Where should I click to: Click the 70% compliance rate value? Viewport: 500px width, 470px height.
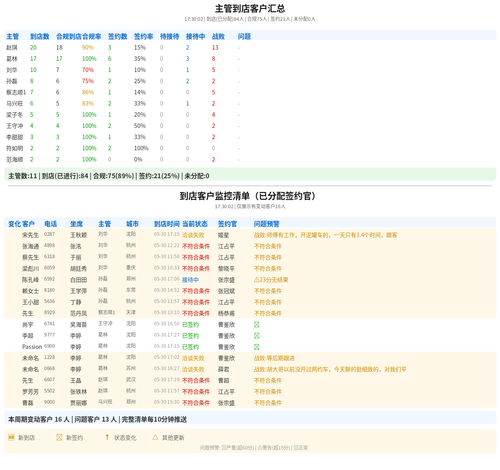88,70
